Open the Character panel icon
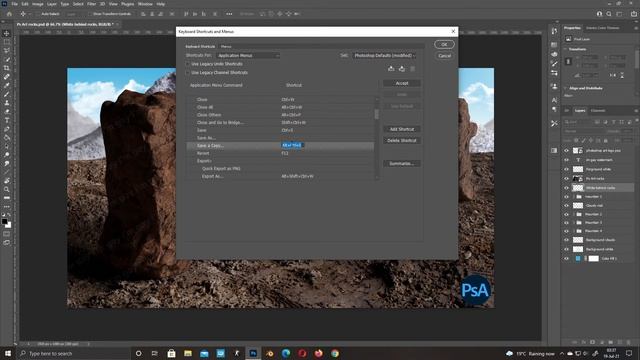This screenshot has width=640, height=360. pyautogui.click(x=554, y=100)
